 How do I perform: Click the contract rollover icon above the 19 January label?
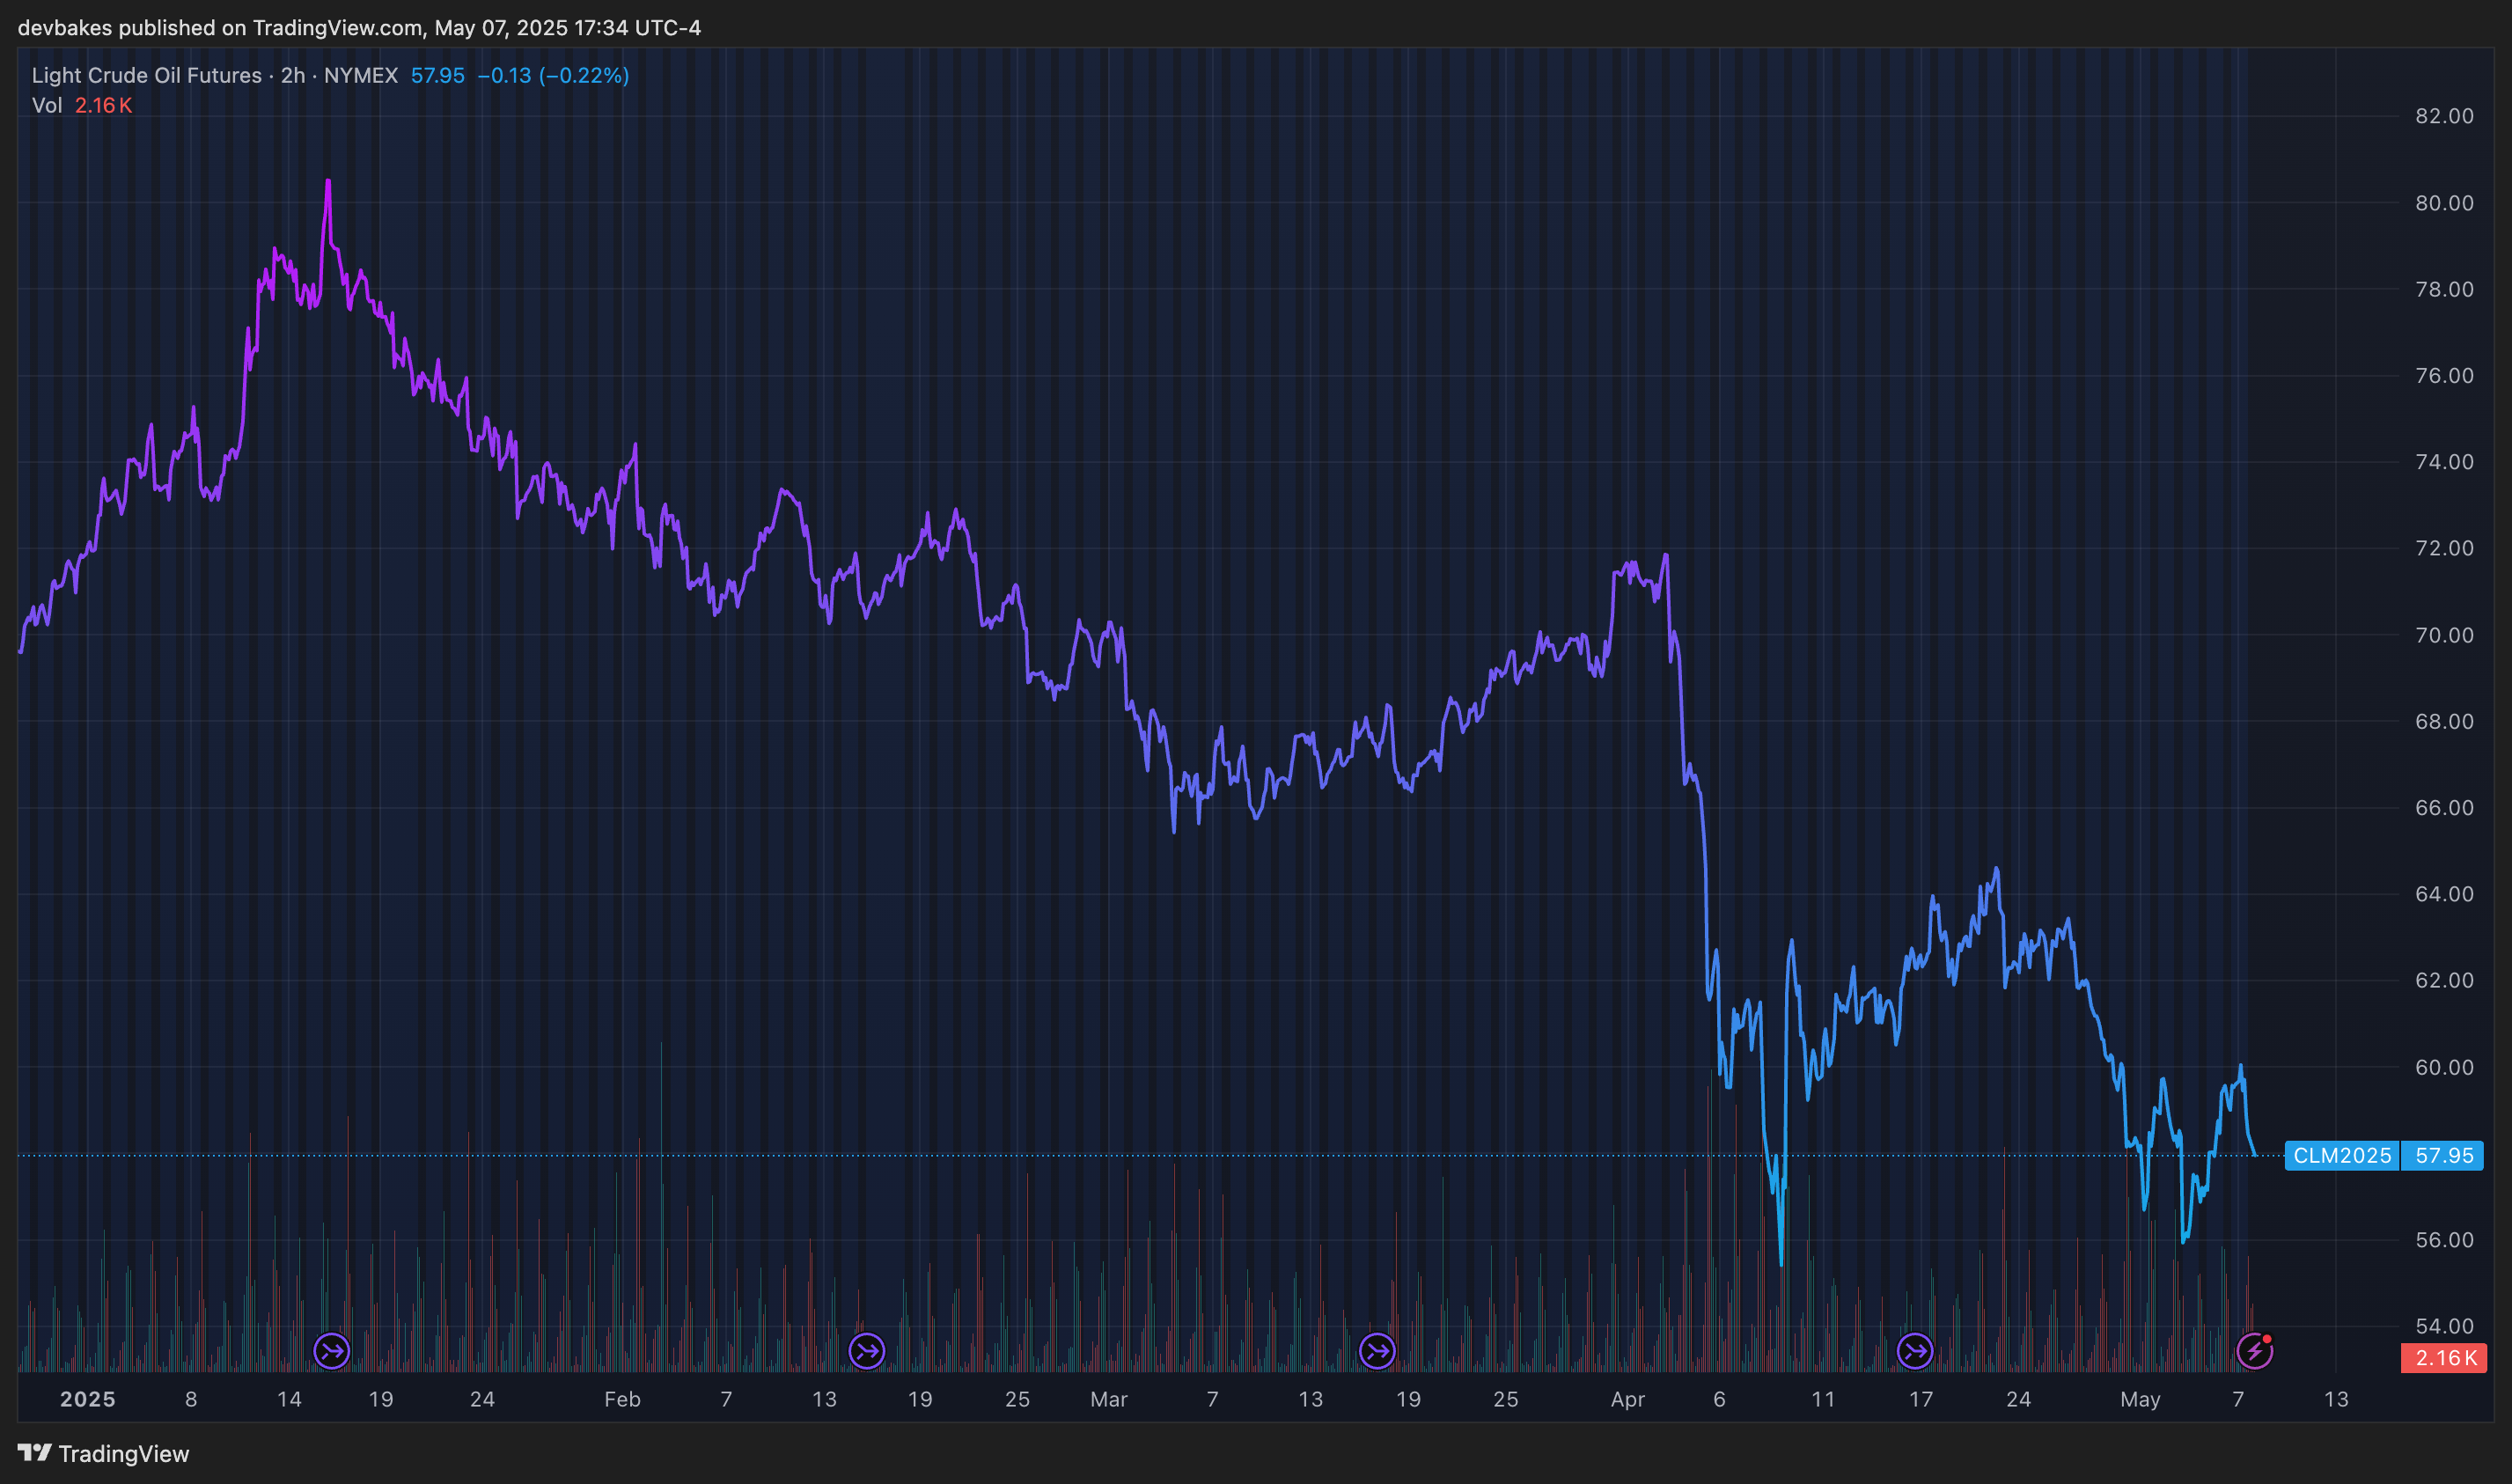pyautogui.click(x=332, y=1351)
